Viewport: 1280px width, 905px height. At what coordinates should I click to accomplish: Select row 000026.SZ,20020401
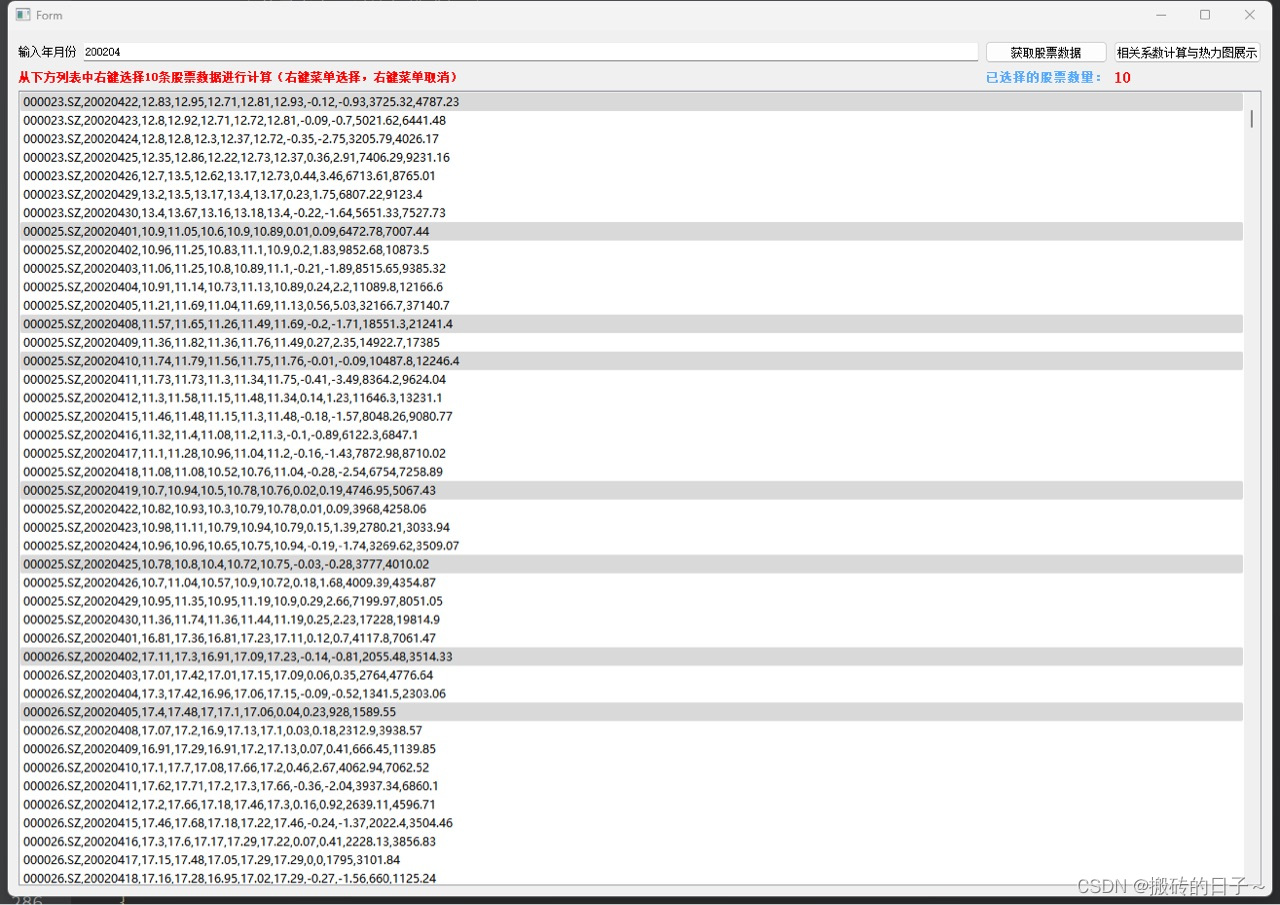click(x=631, y=638)
